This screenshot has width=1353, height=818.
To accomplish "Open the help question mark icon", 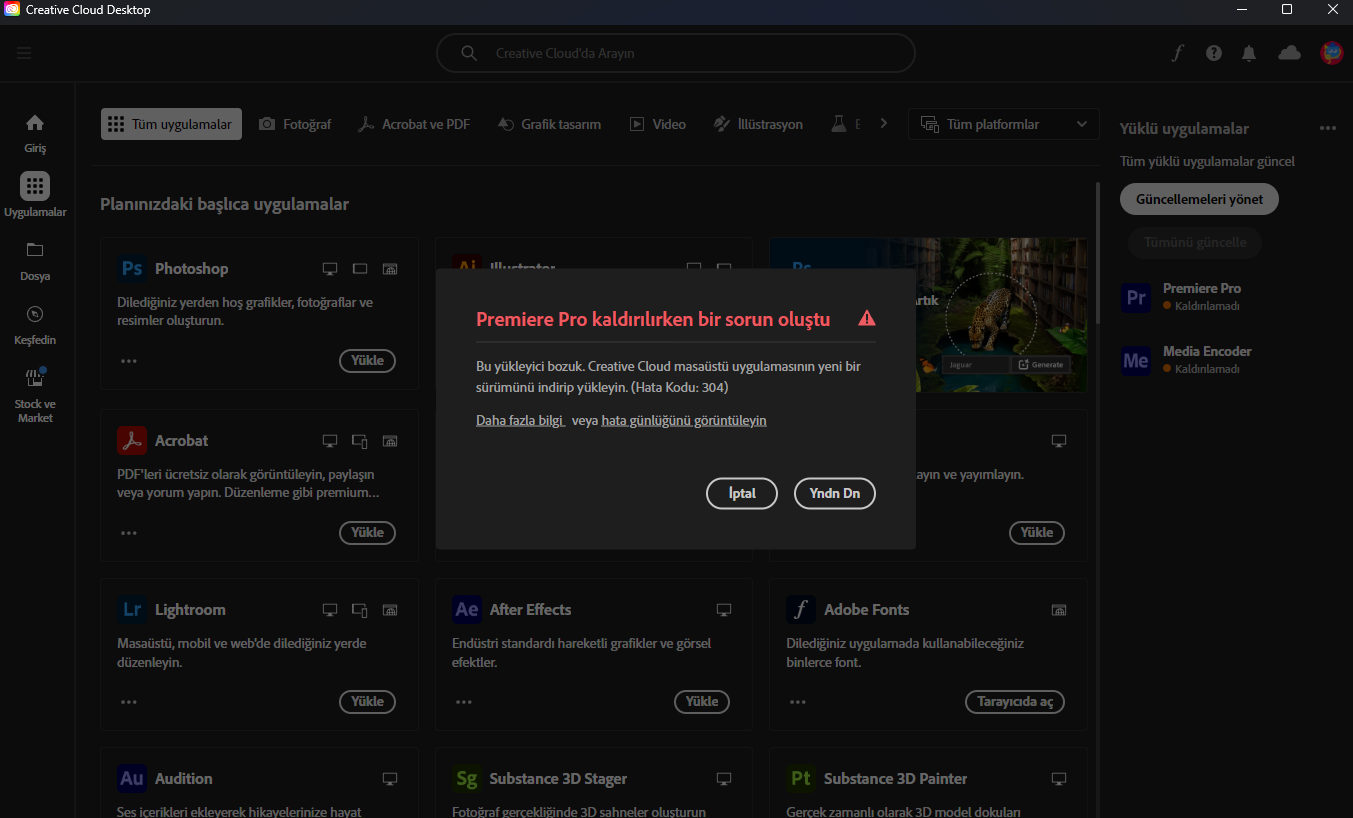I will point(1214,53).
